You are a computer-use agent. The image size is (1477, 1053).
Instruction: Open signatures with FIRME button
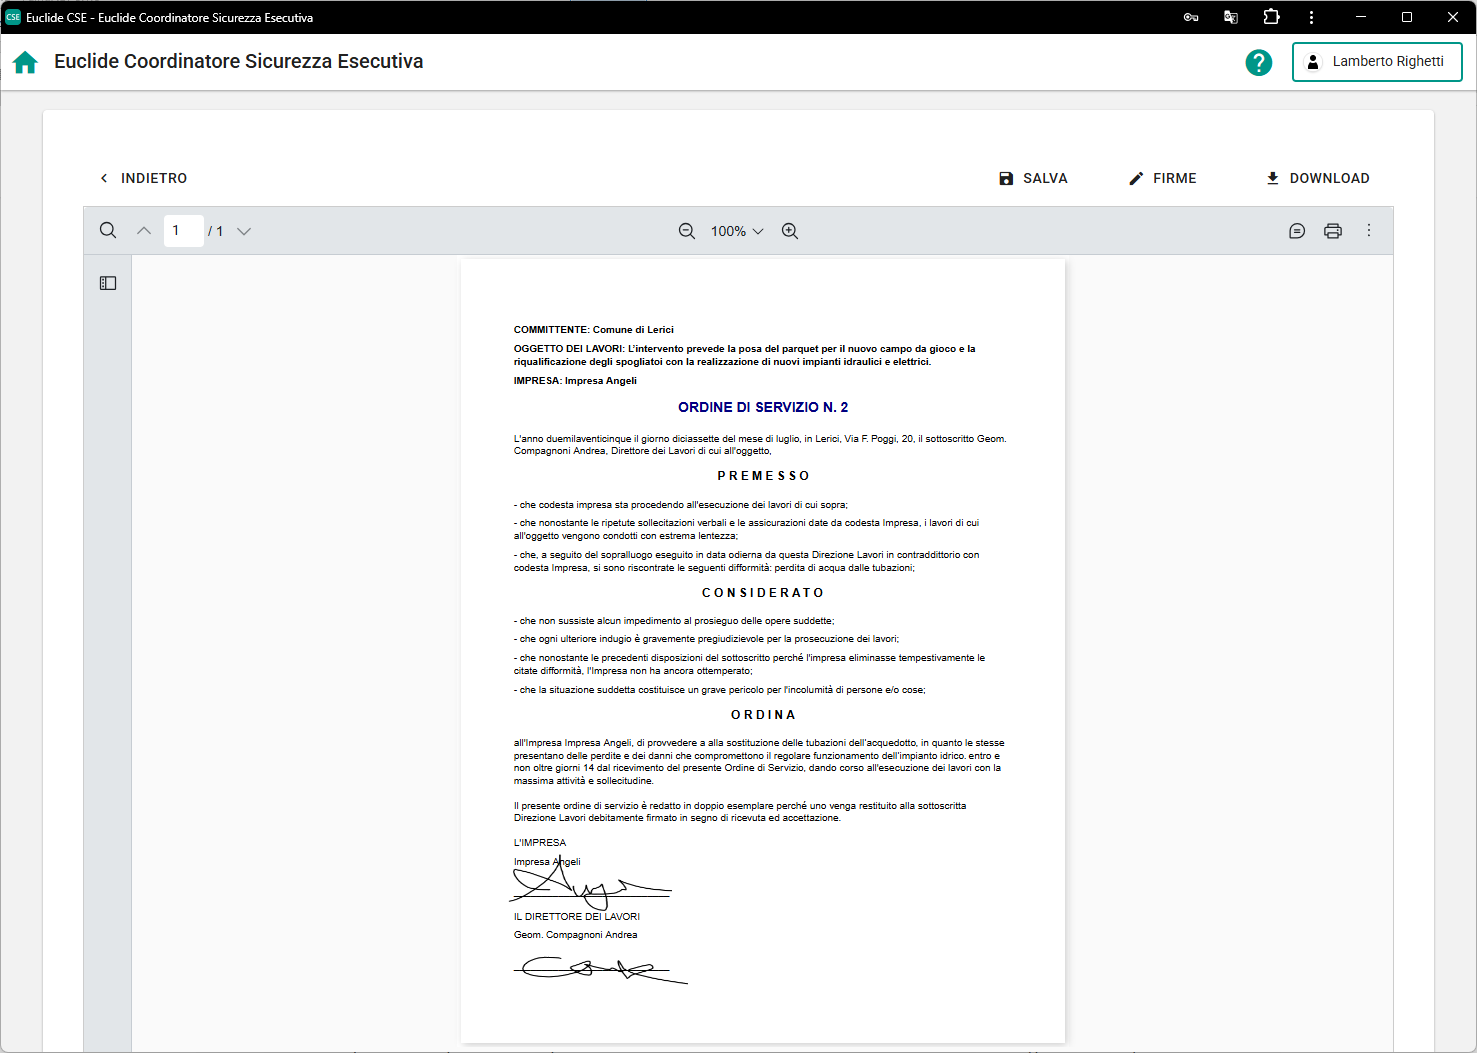(x=1162, y=178)
